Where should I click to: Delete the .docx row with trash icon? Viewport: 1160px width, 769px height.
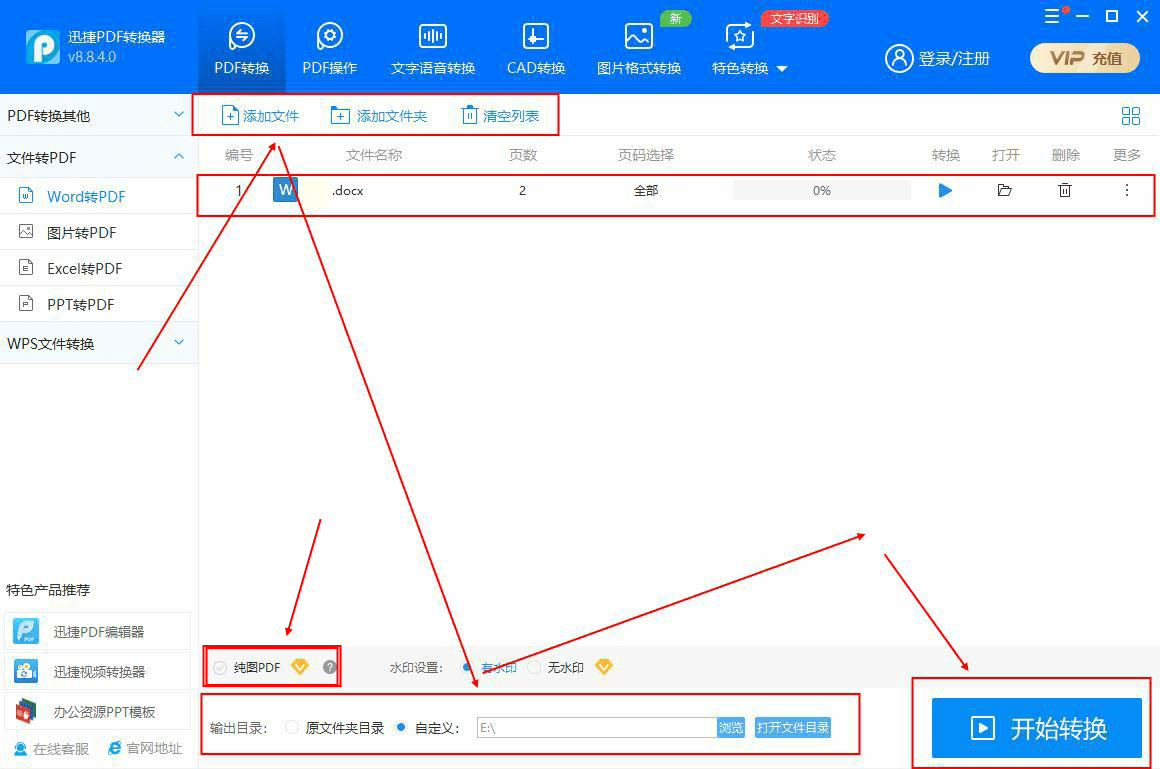point(1065,190)
